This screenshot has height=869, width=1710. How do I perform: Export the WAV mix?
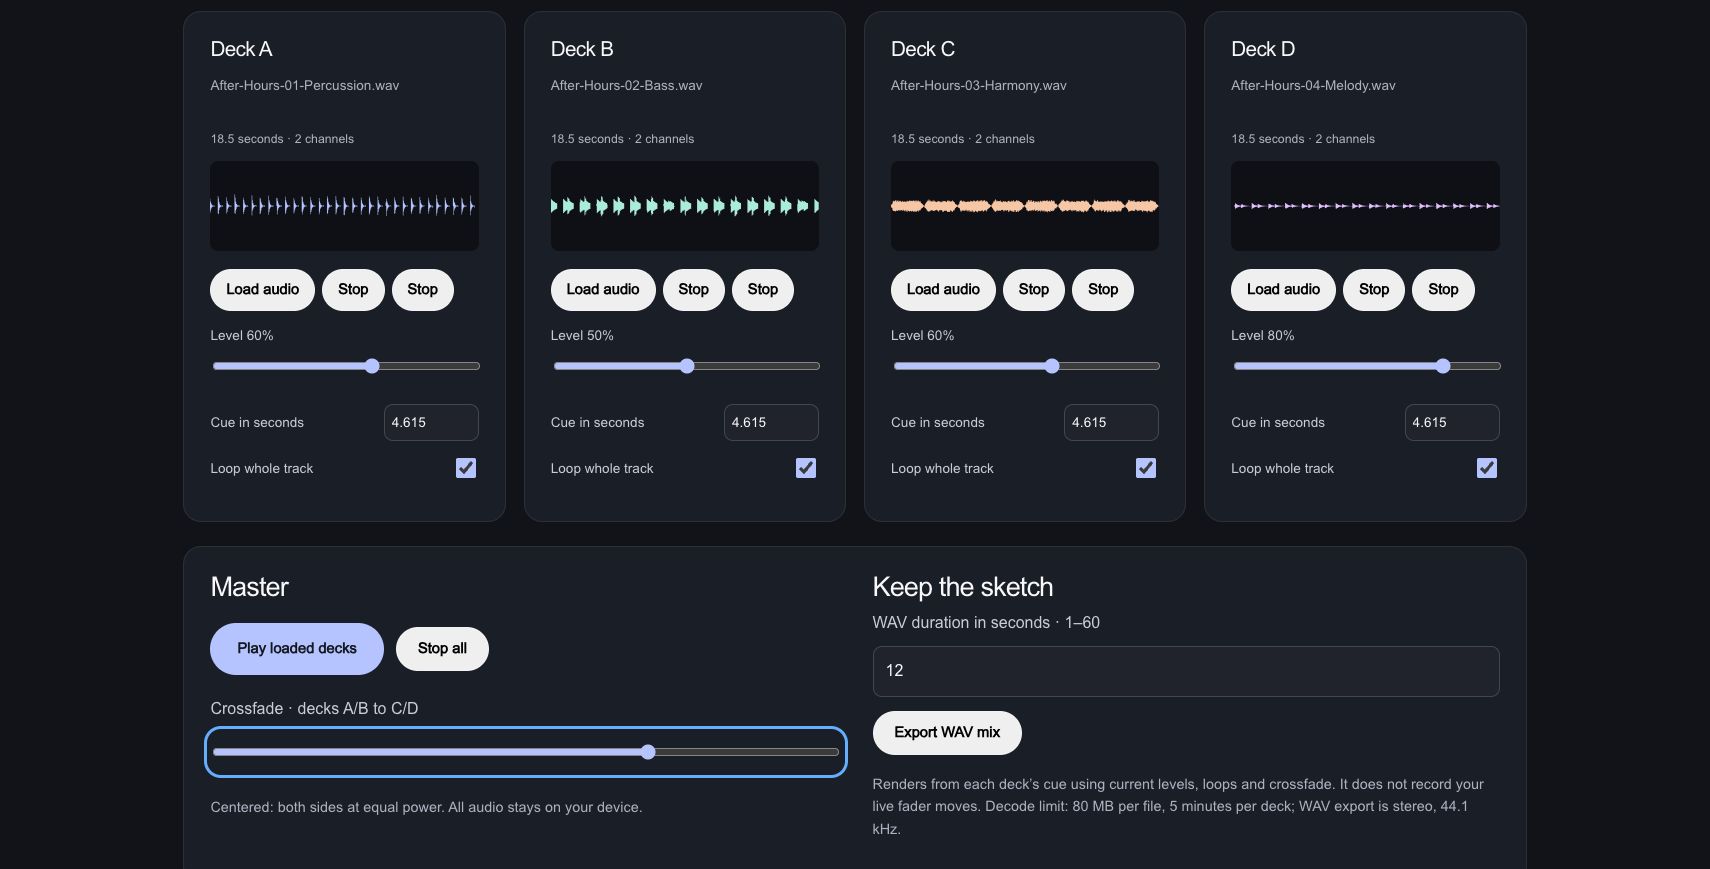(947, 733)
